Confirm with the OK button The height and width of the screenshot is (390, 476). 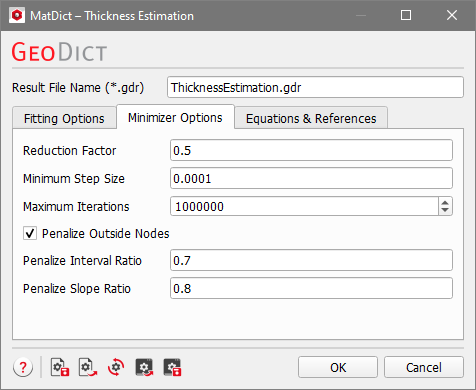(x=338, y=367)
